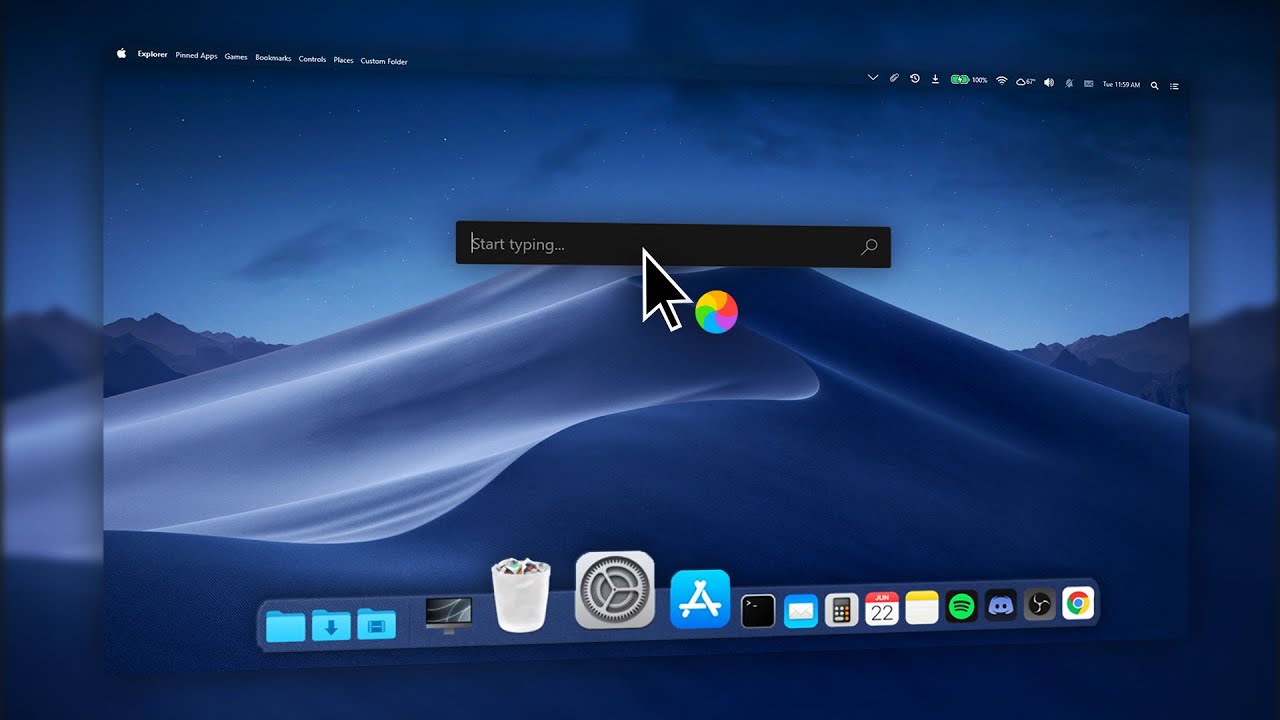Click the keyboard input tray icon

click(x=1088, y=84)
